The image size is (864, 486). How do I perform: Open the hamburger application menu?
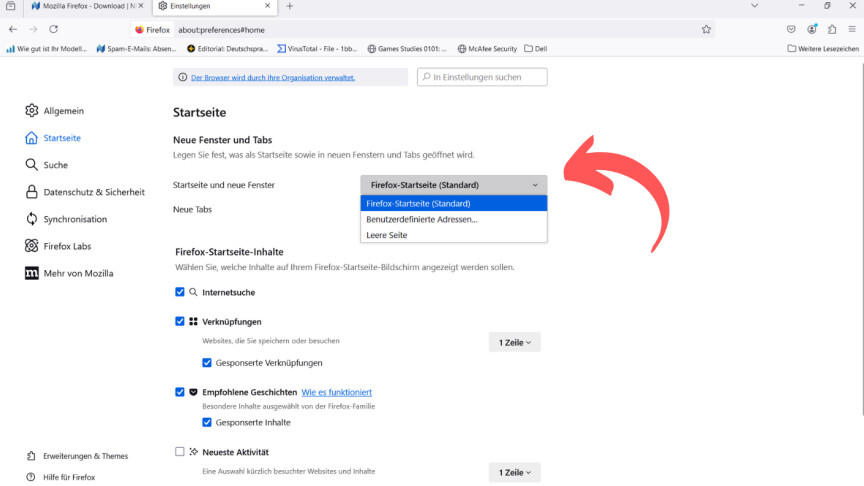click(x=852, y=29)
